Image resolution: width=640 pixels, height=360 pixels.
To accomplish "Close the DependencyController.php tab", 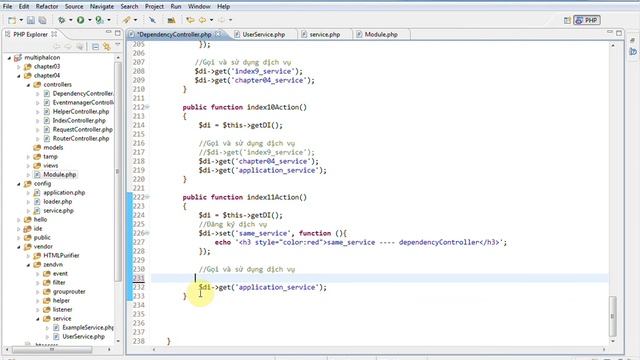I will click(x=218, y=34).
